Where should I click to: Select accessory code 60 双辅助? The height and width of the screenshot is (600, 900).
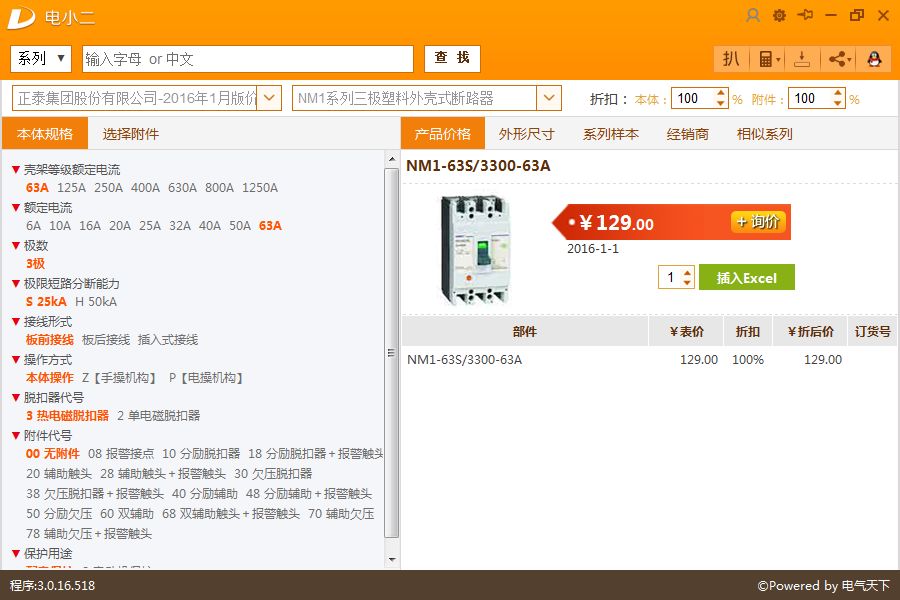click(127, 514)
